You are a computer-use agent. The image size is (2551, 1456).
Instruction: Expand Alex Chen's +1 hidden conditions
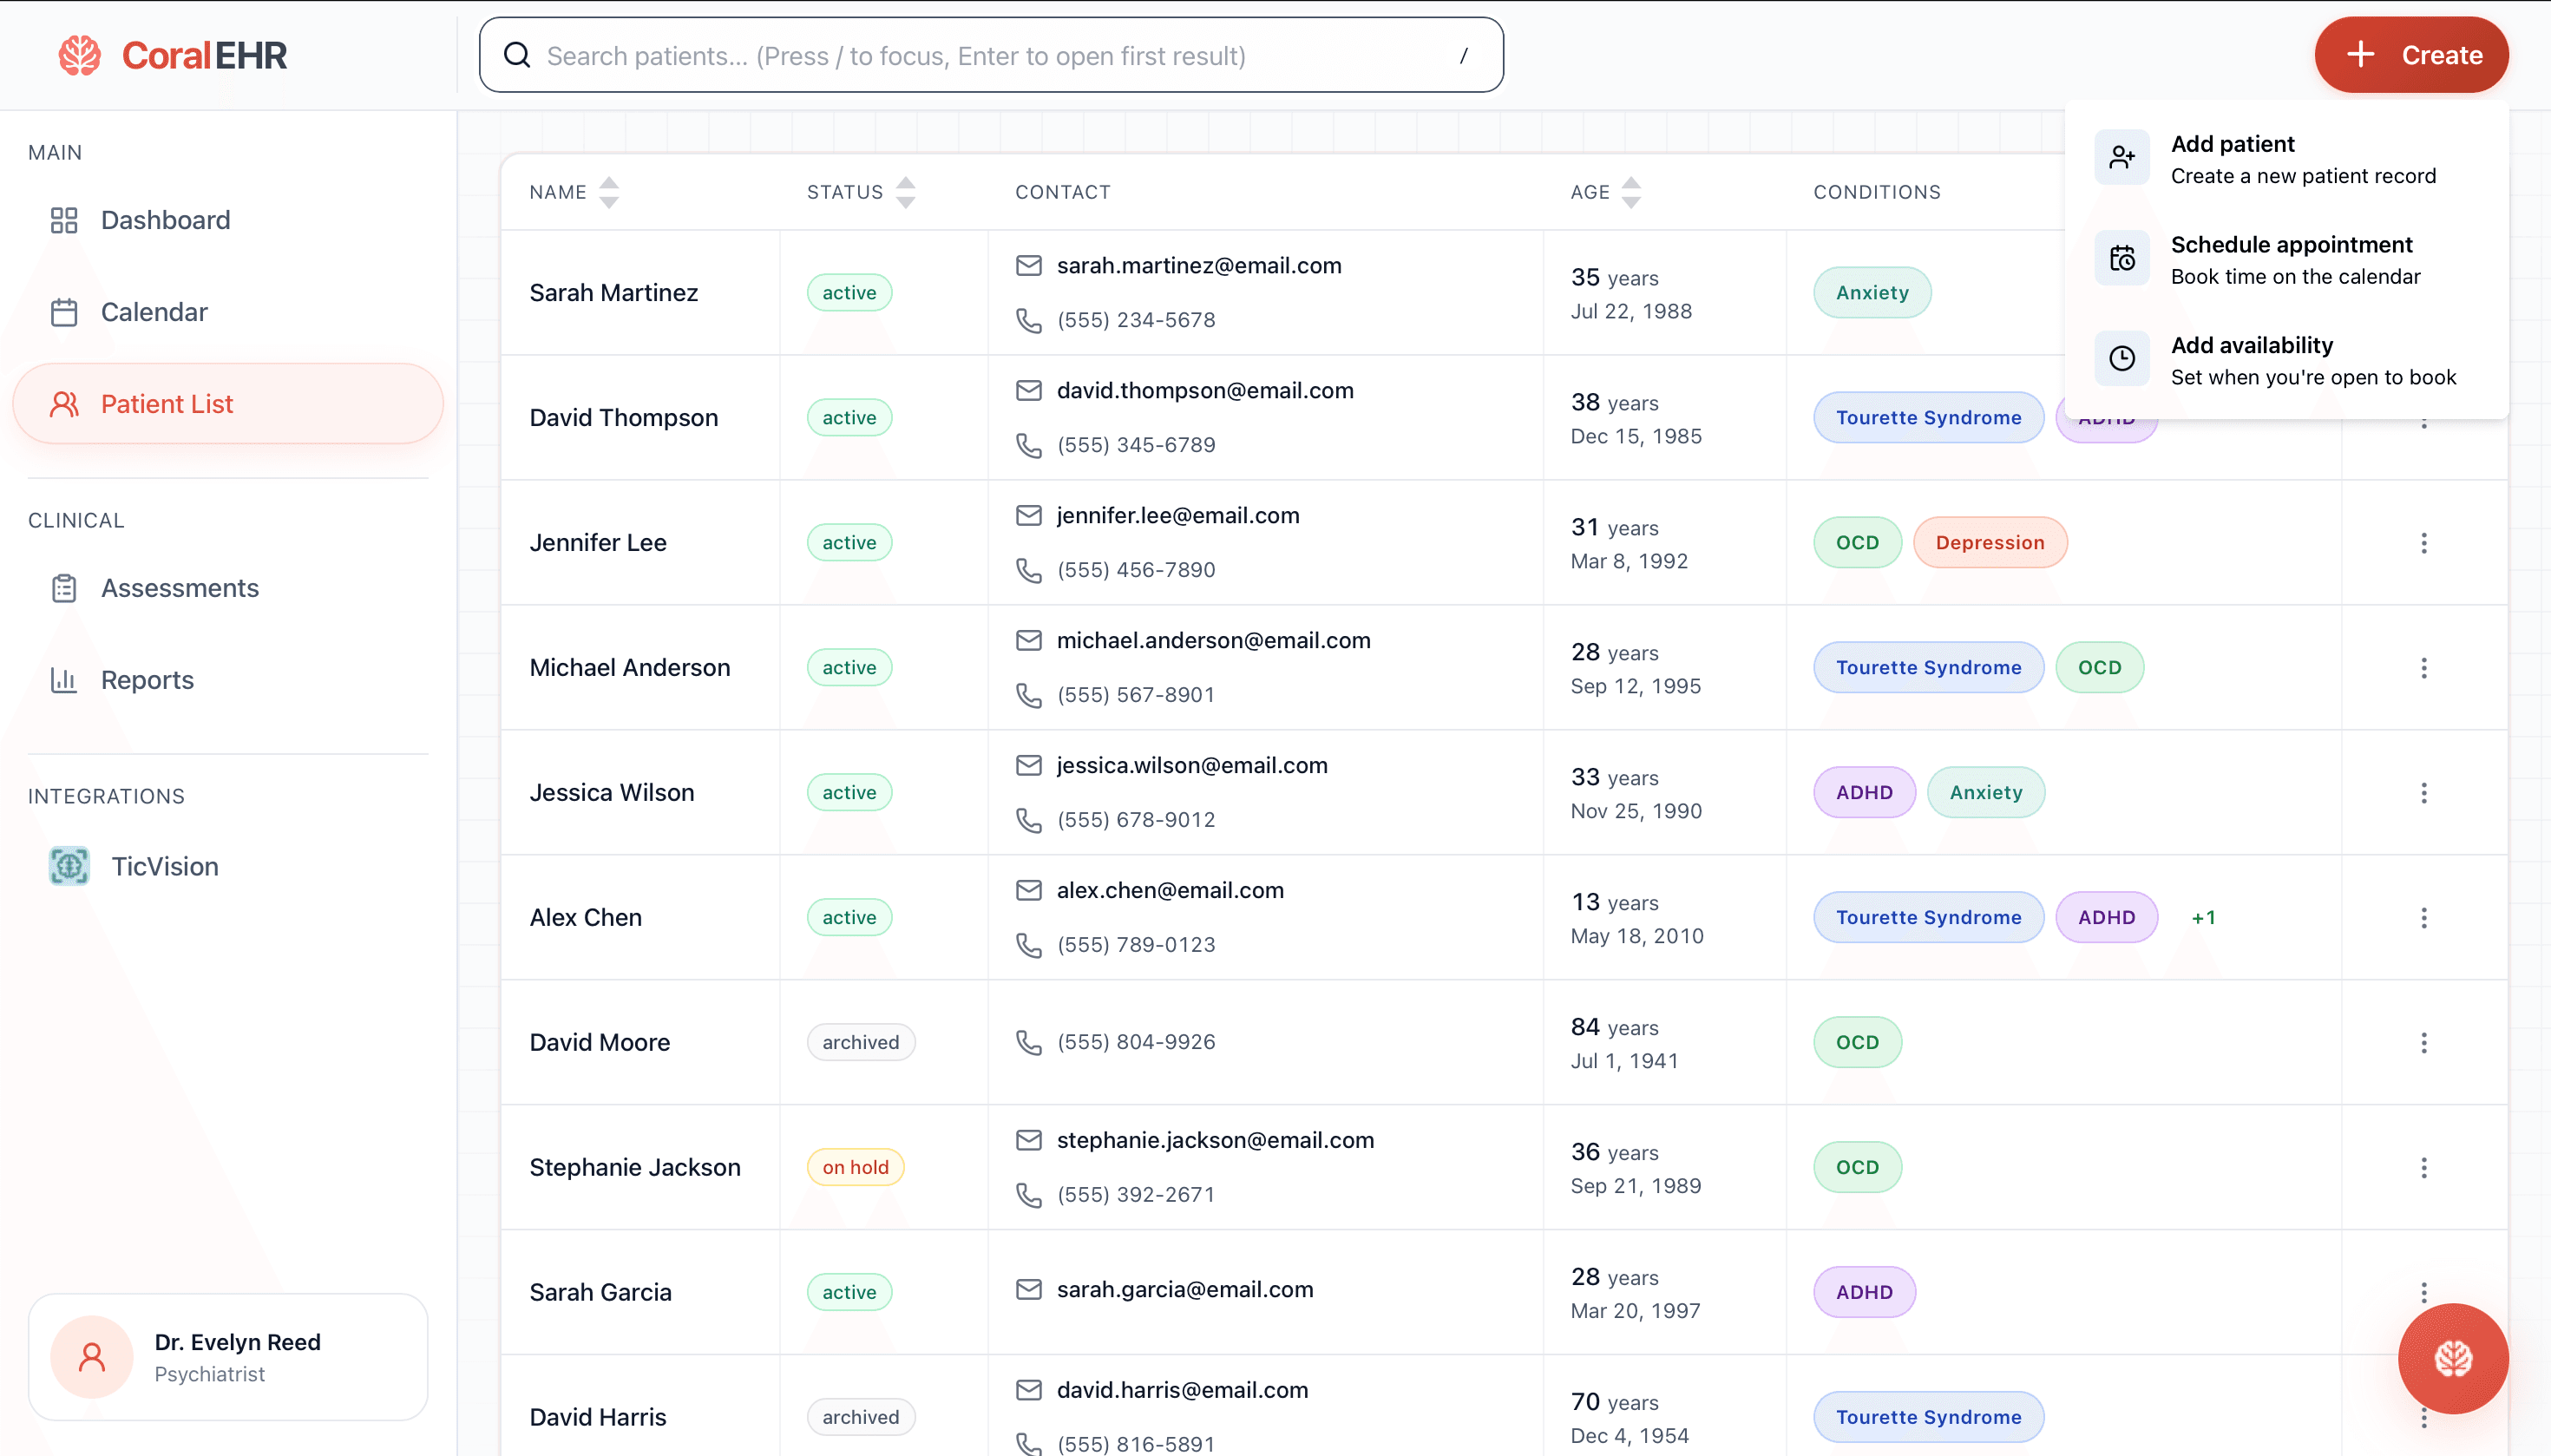tap(2203, 917)
